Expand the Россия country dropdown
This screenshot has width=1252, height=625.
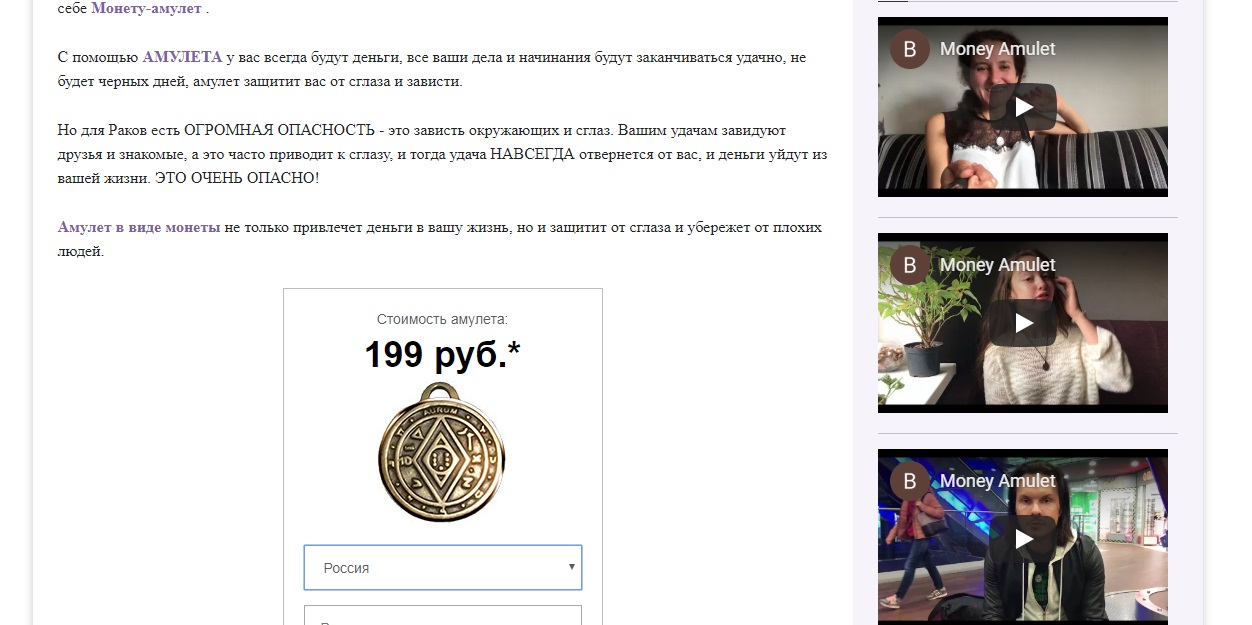(443, 567)
